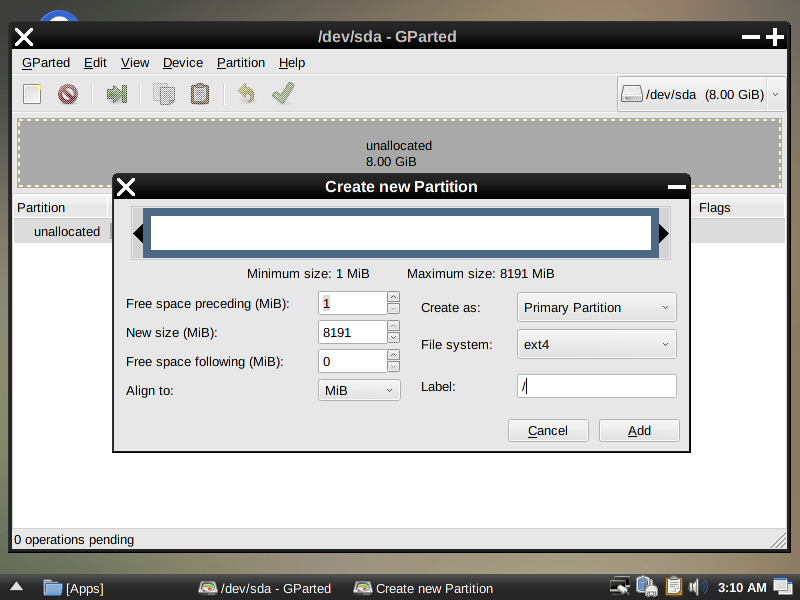Open the Device menu
Screen dimensions: 800x600
tap(183, 63)
